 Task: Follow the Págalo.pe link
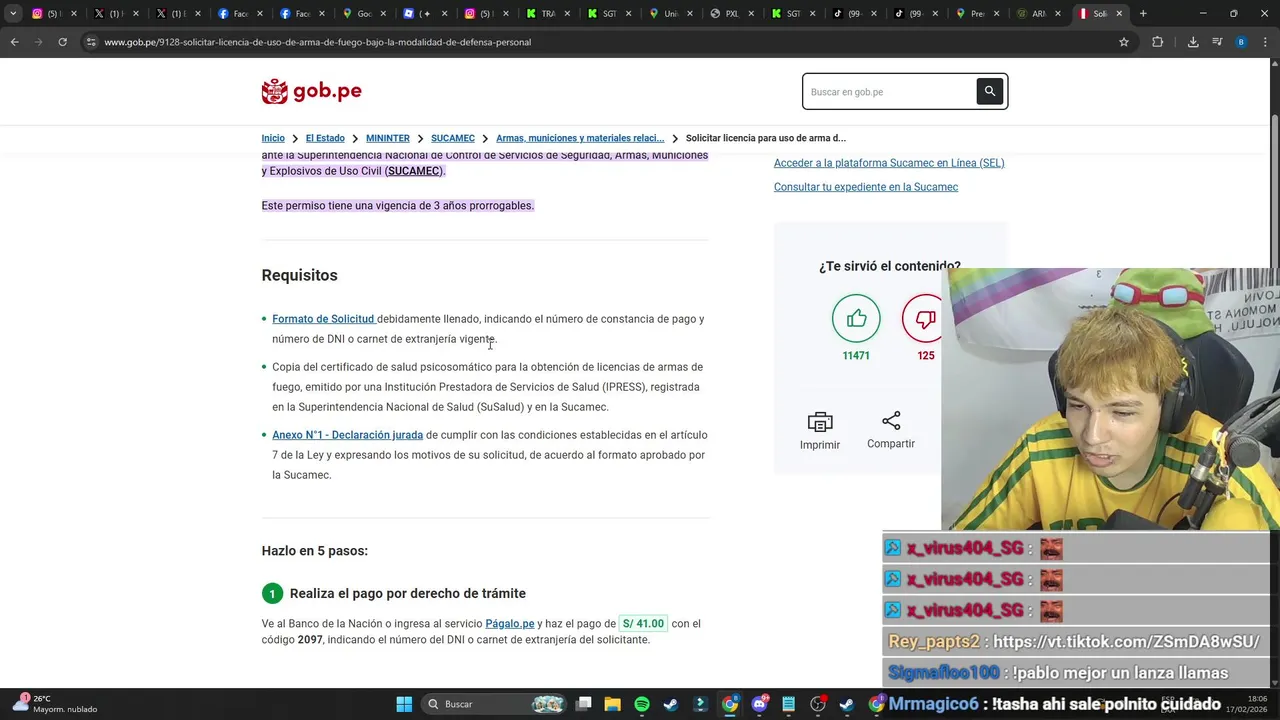[510, 624]
